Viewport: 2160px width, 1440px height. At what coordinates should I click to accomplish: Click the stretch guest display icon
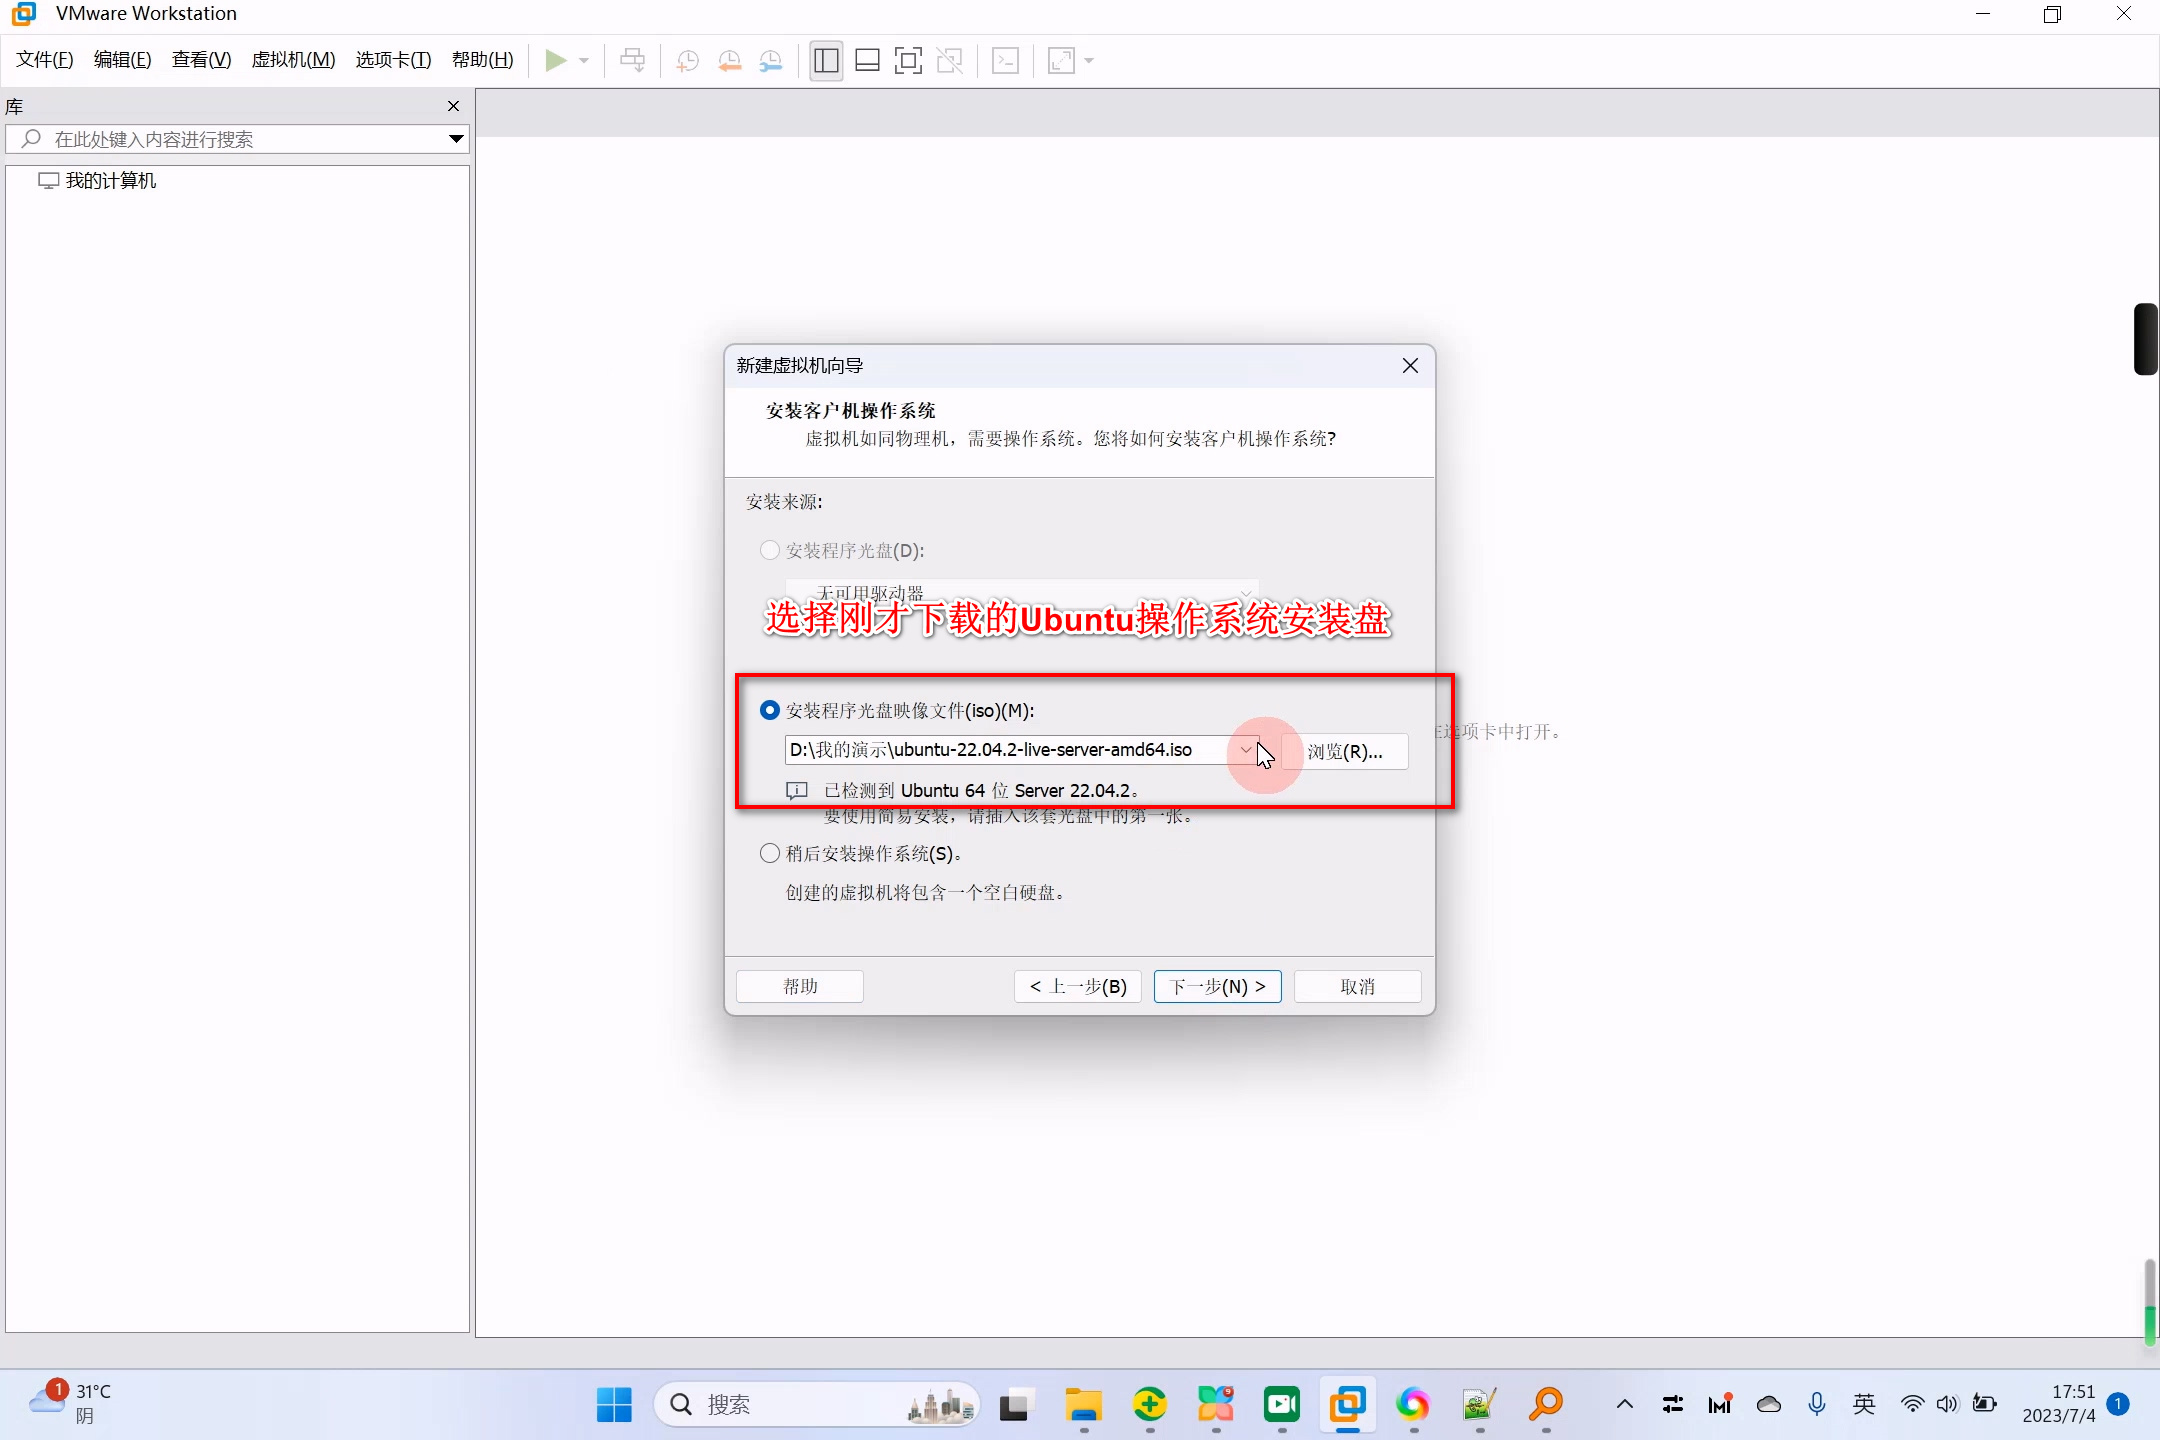(1061, 61)
